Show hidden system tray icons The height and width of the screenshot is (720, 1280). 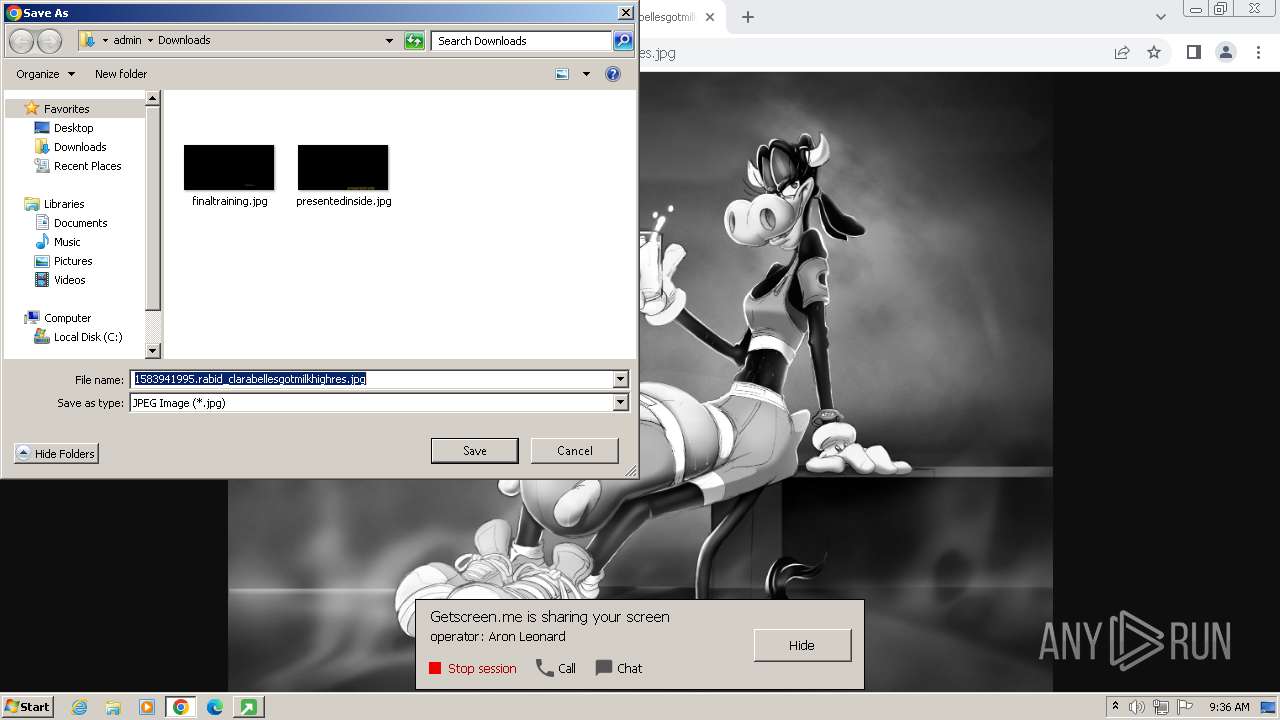(x=1115, y=707)
